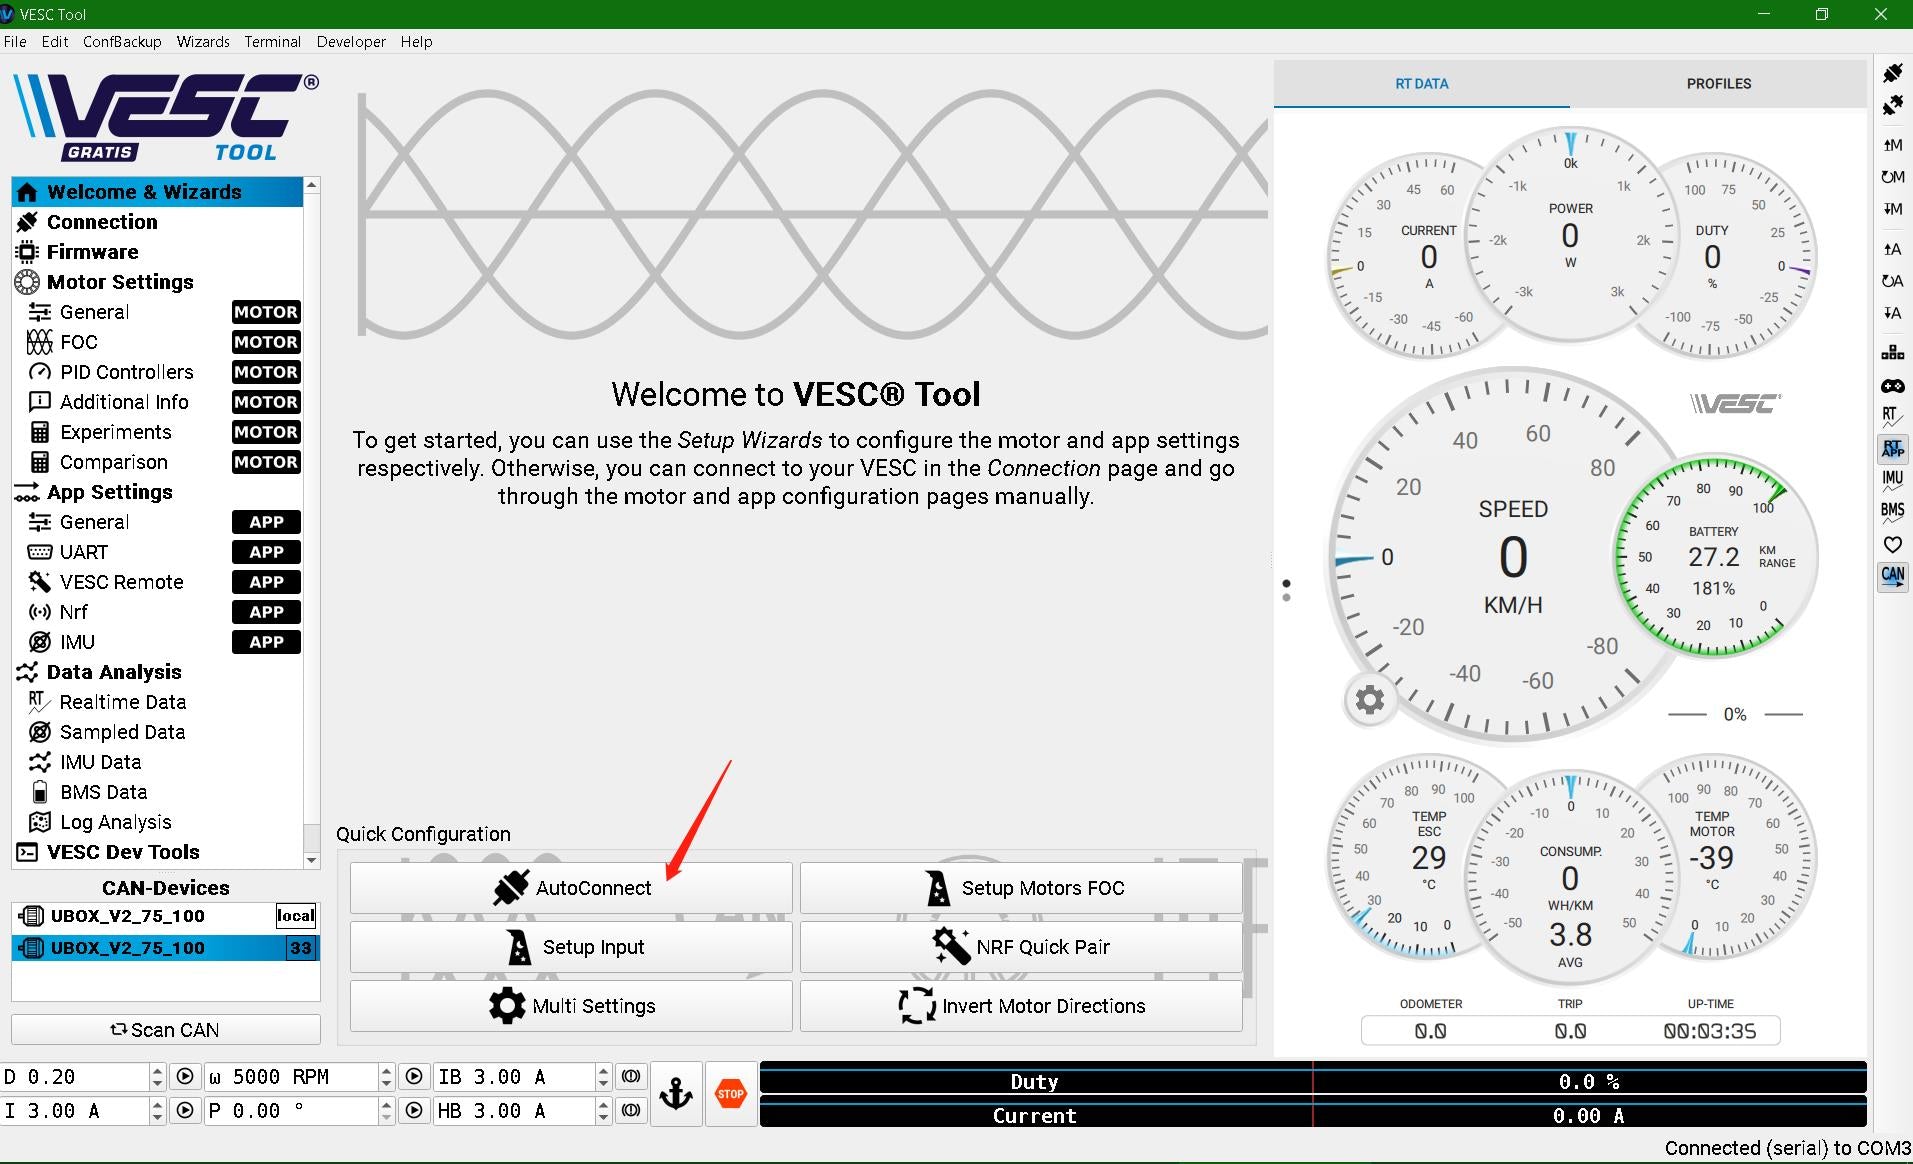
Task: Toggle the RT APP data streaming
Action: [1892, 449]
